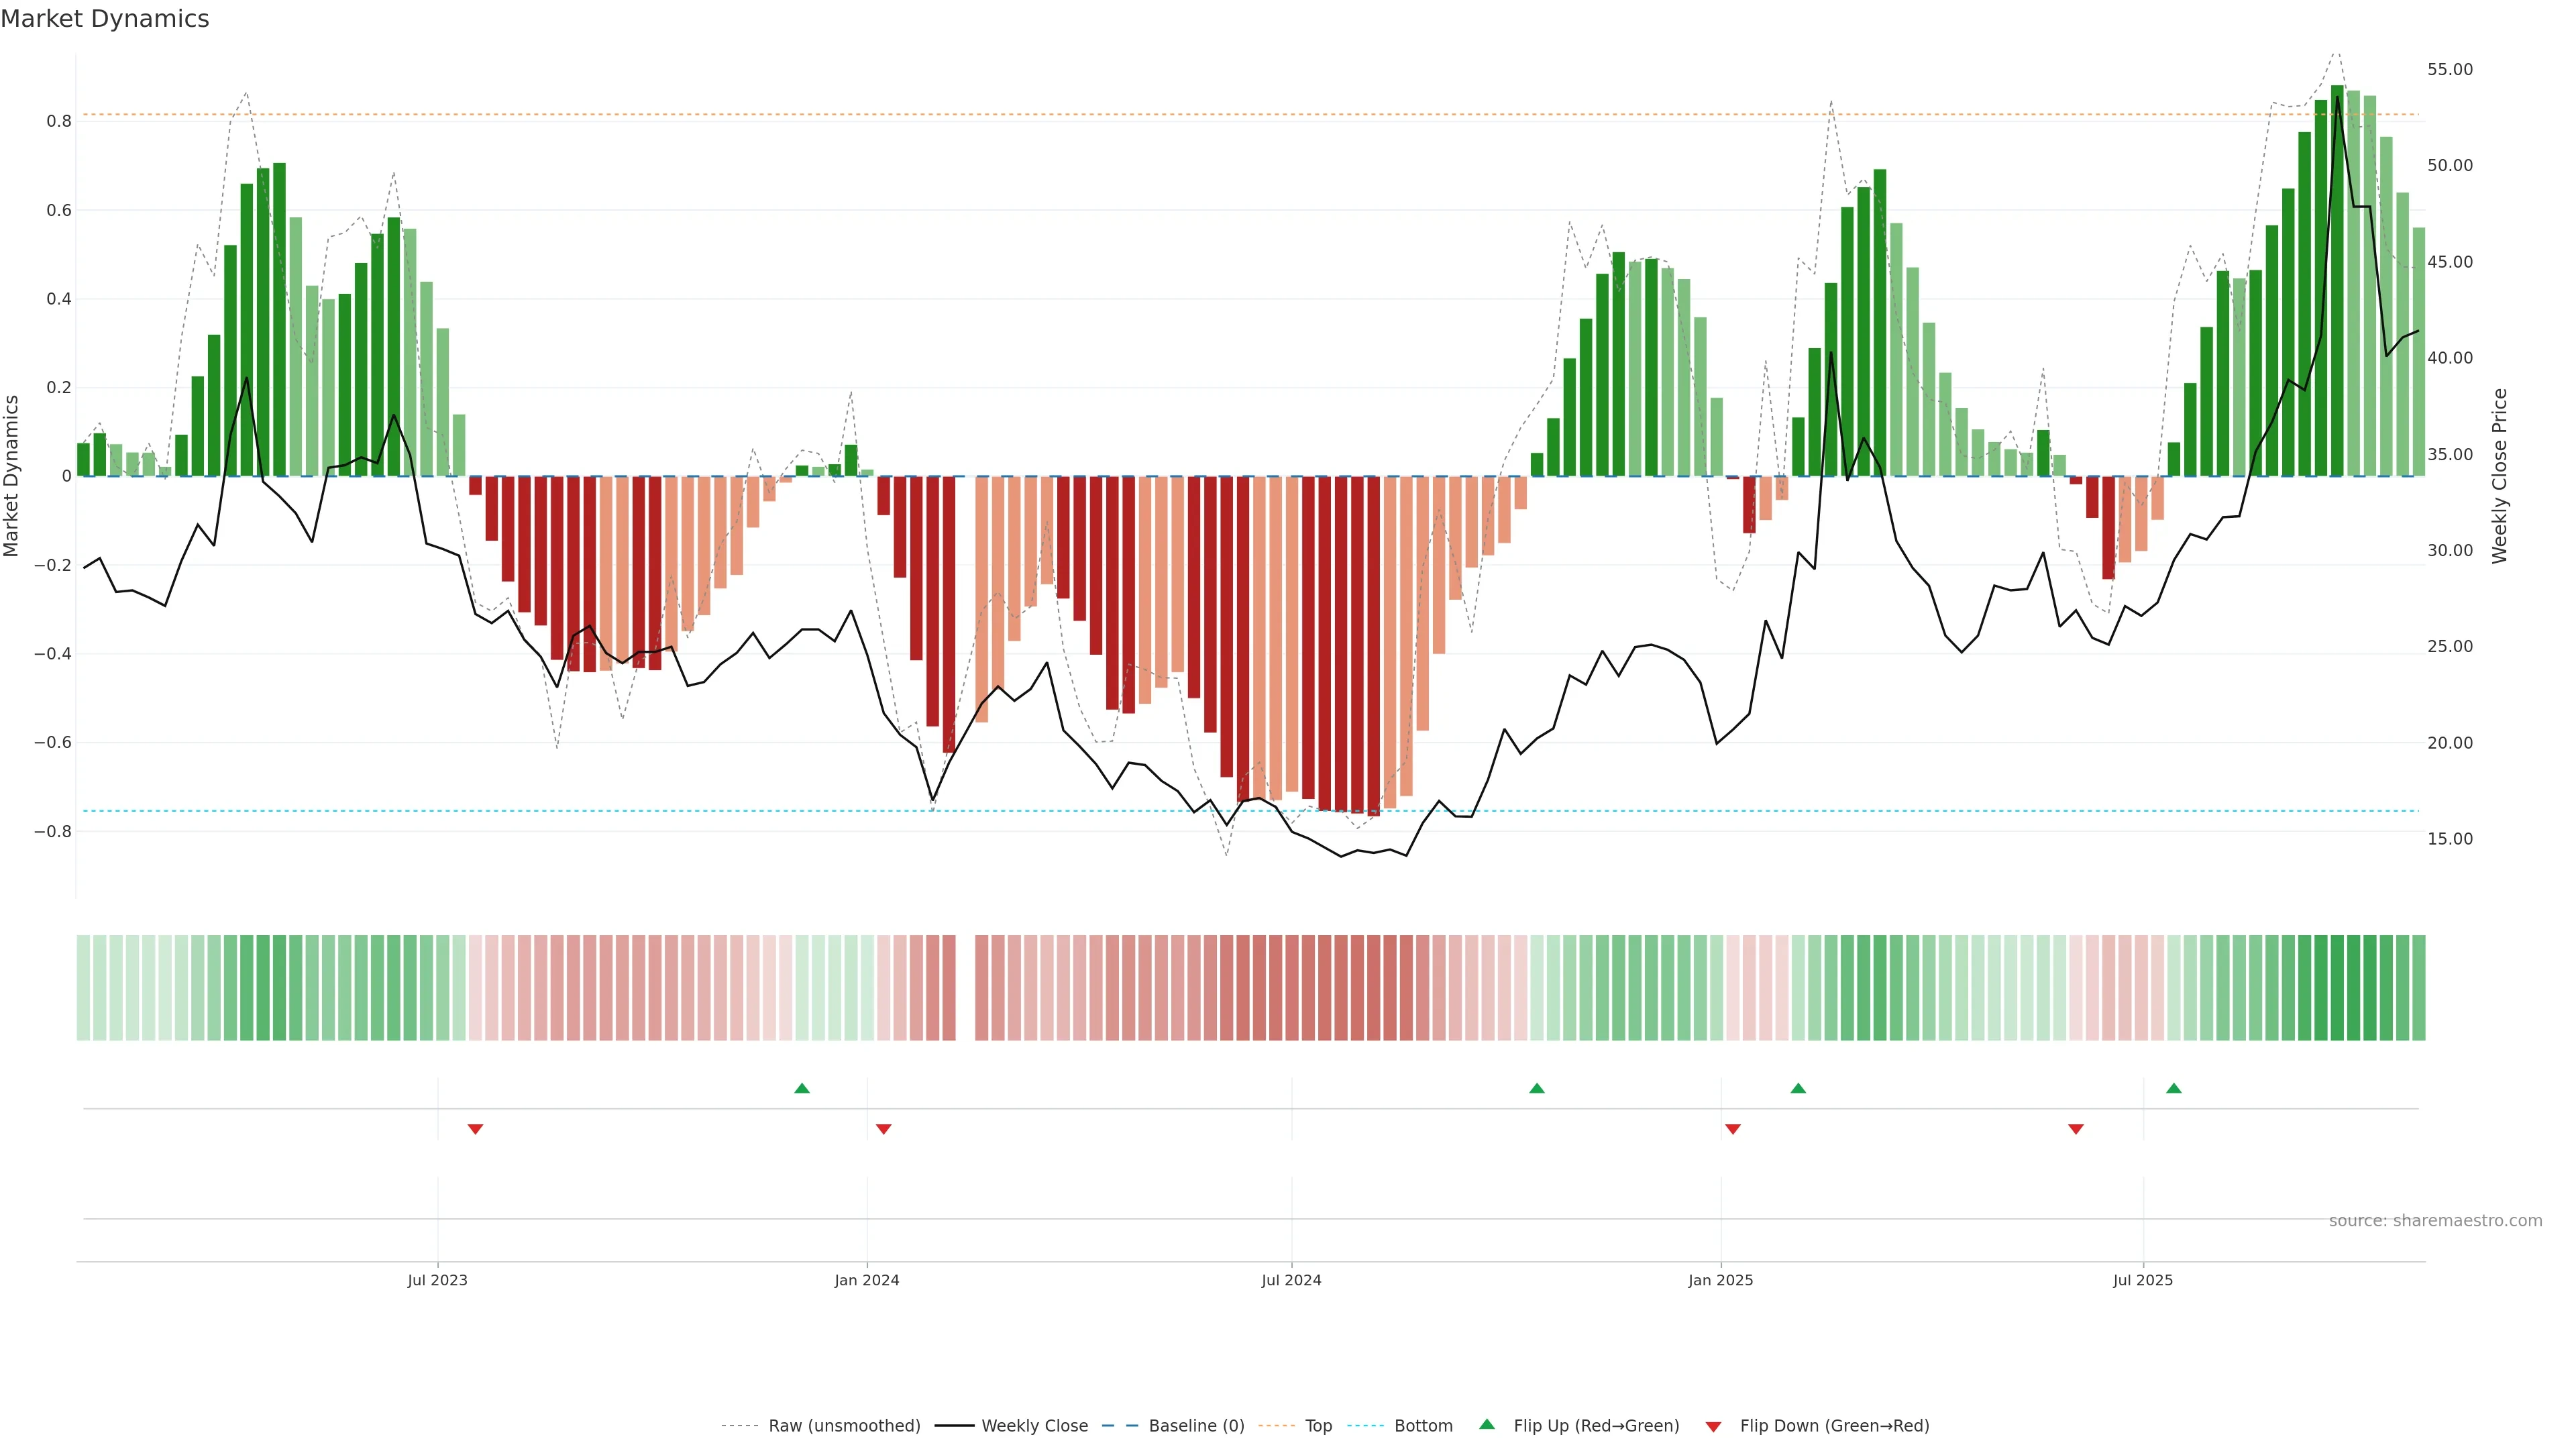Click the Flip Up marker before January 2024
The height and width of the screenshot is (1449, 2576).
(801, 1088)
